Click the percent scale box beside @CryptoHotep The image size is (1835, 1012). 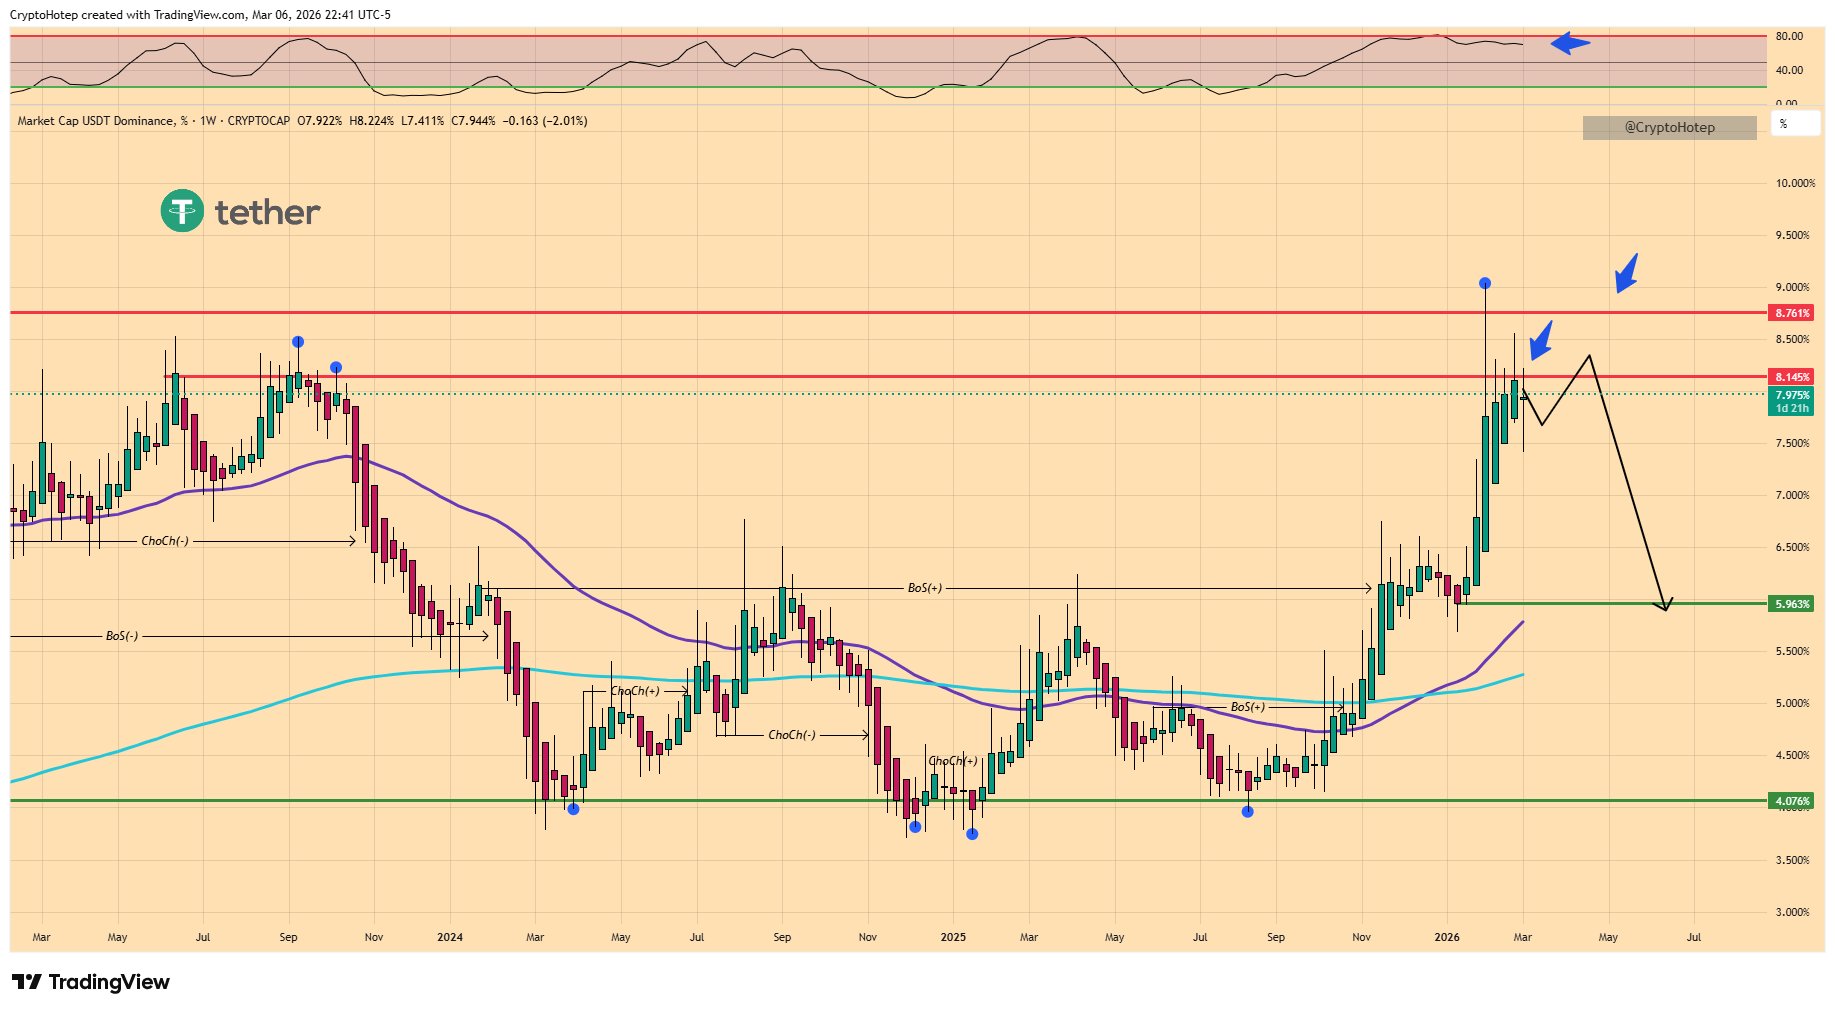tap(1795, 124)
